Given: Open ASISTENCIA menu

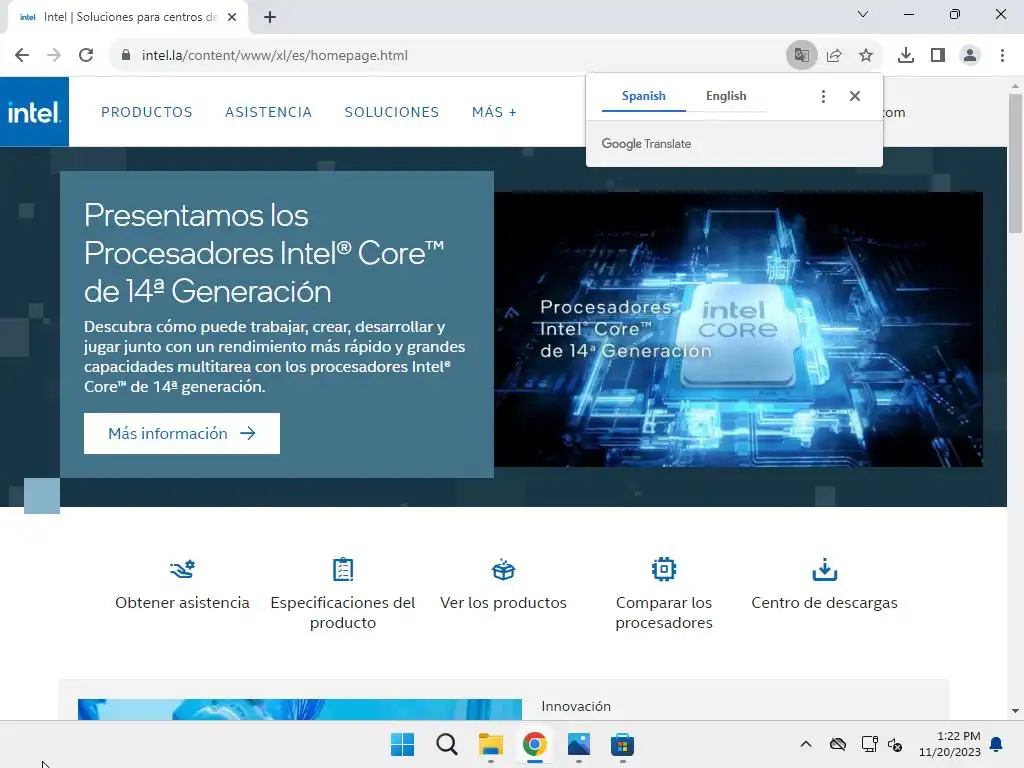Looking at the screenshot, I should click(x=268, y=112).
